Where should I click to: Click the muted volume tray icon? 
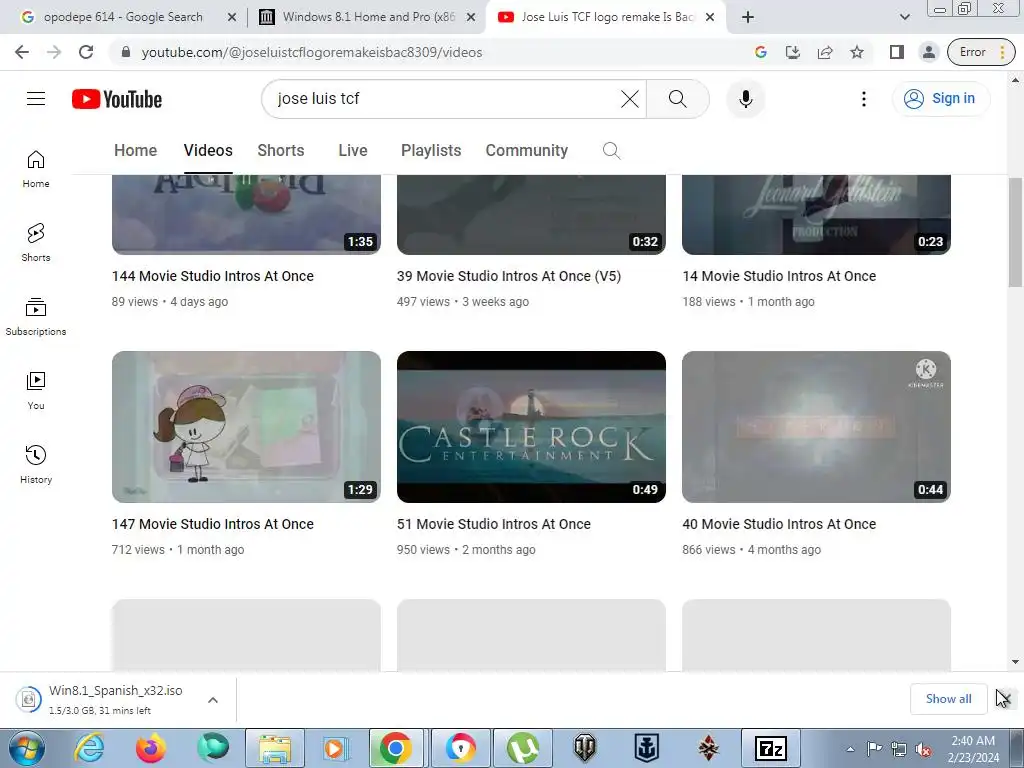(x=923, y=749)
